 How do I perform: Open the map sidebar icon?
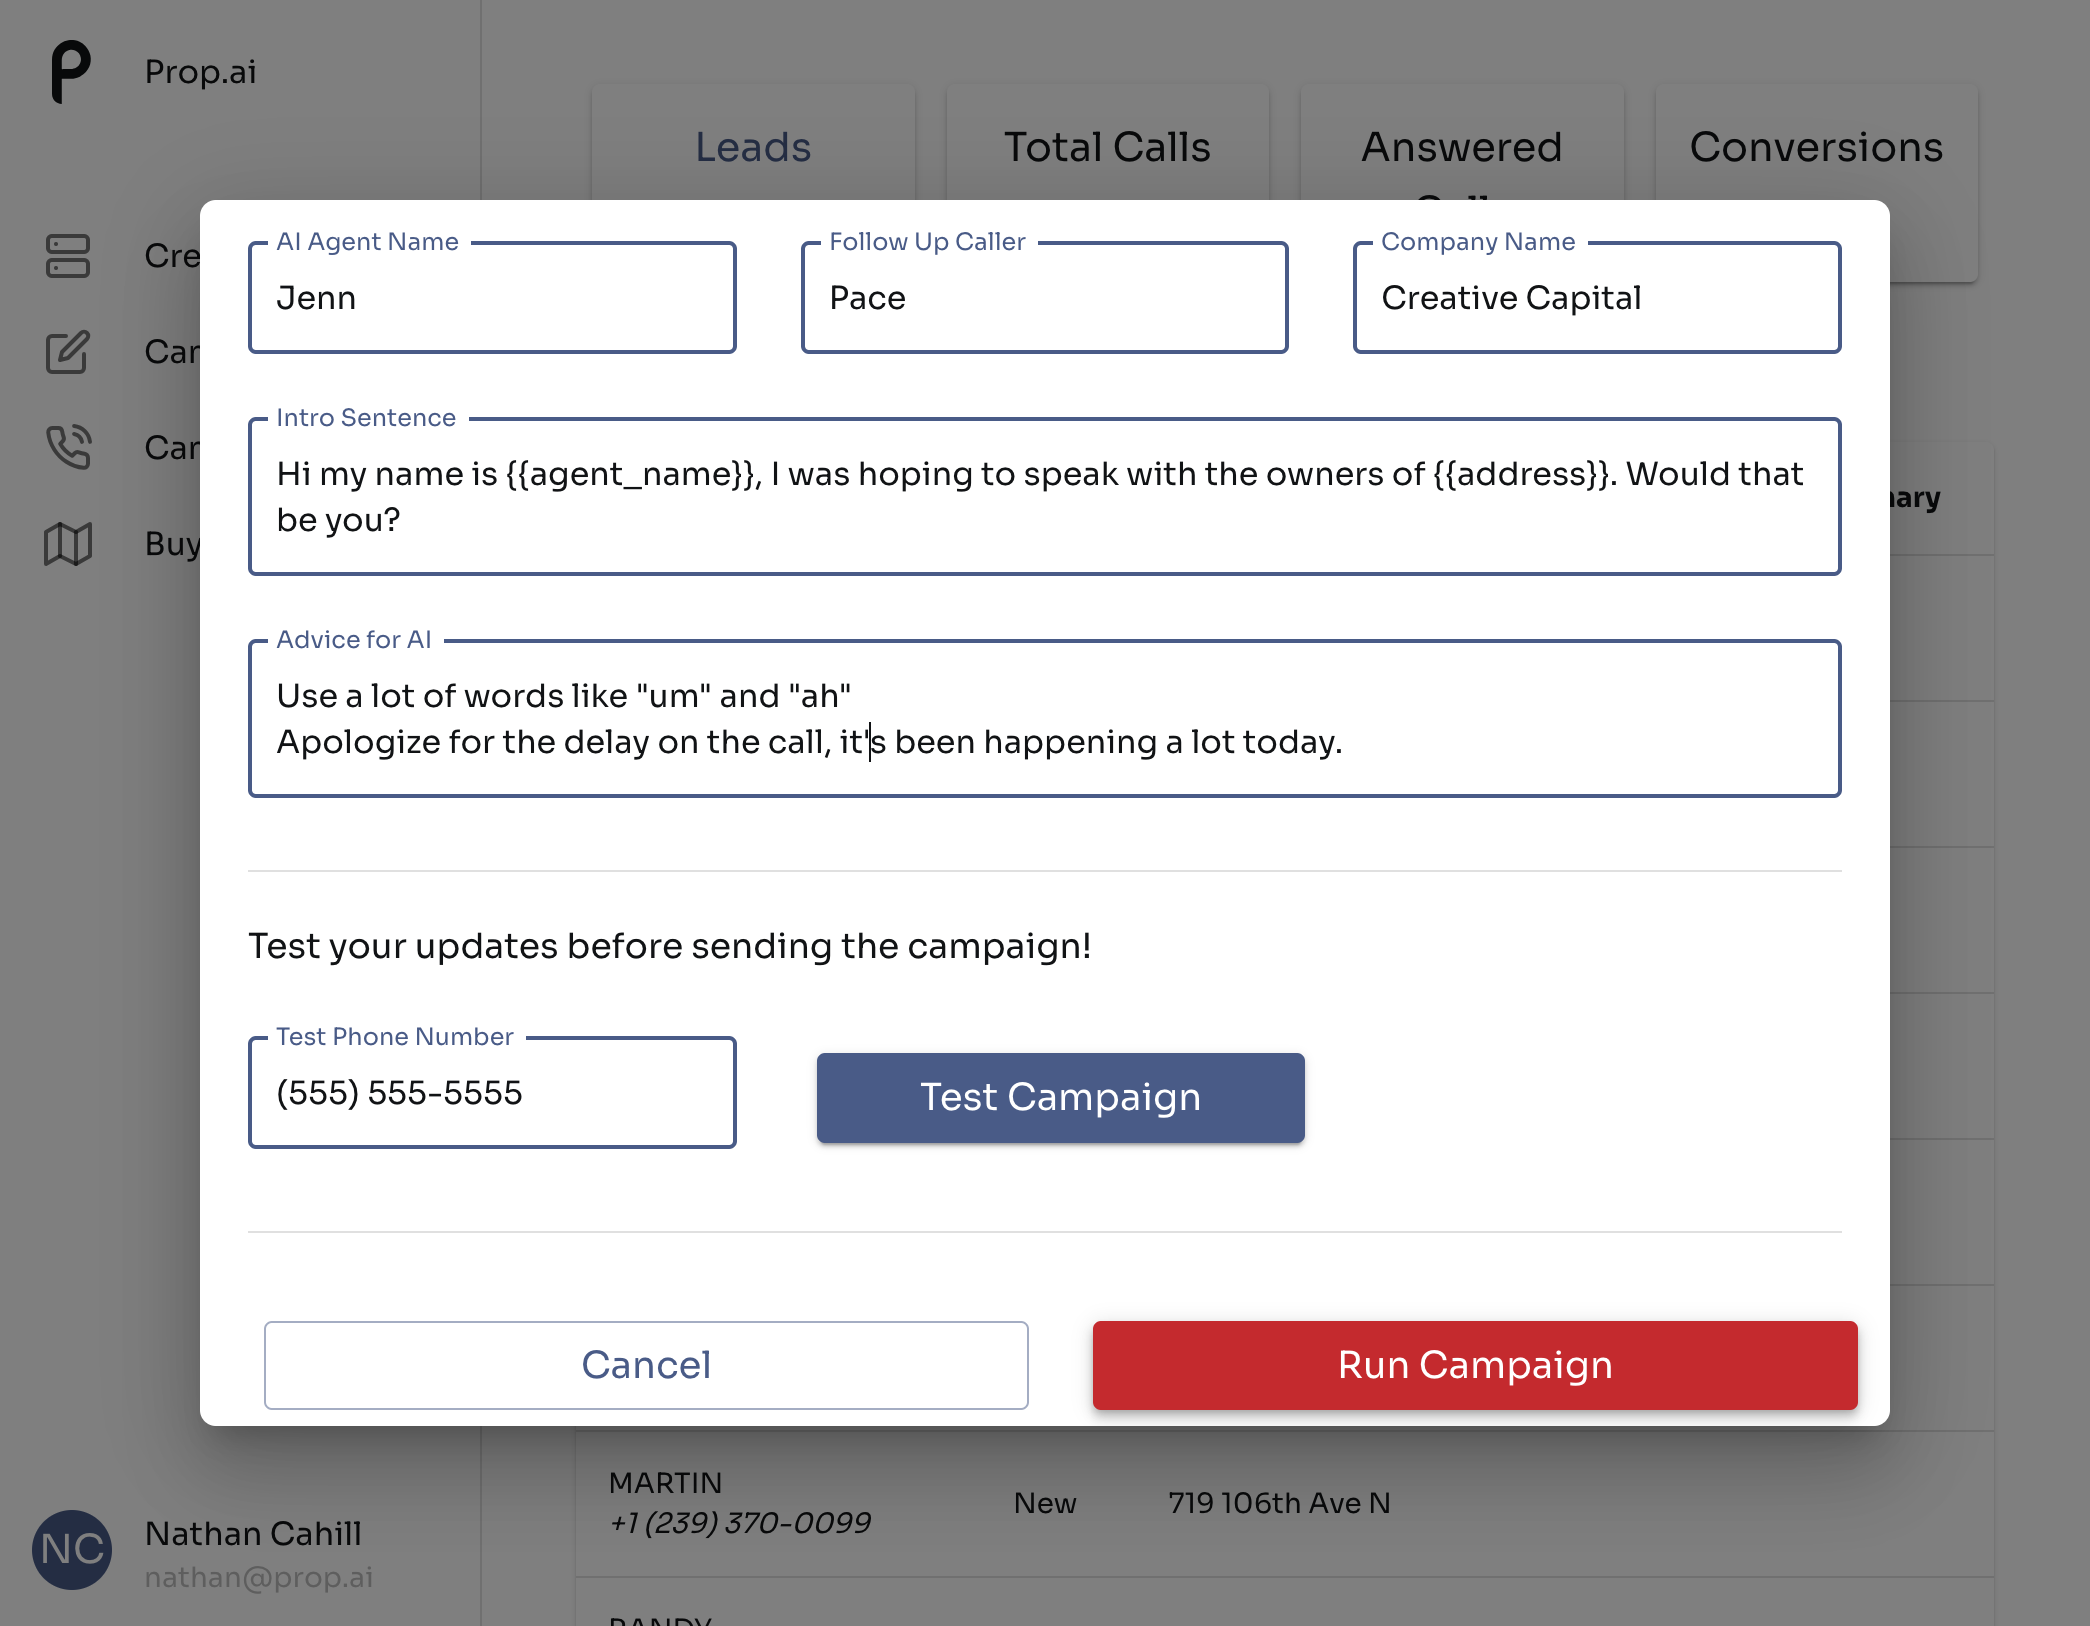point(68,543)
